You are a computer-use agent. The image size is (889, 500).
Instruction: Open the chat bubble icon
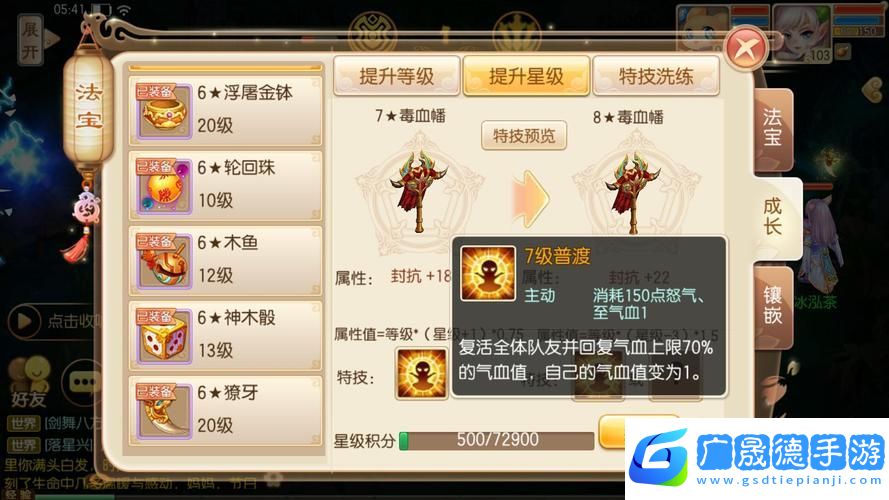pyautogui.click(x=83, y=383)
